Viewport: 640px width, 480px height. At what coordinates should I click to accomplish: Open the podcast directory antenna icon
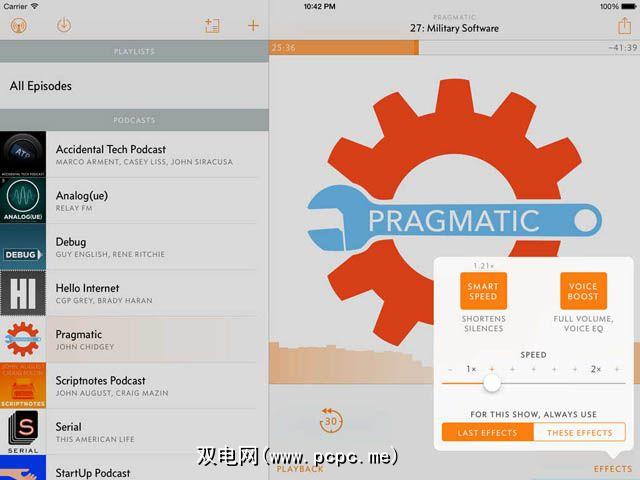tap(19, 26)
